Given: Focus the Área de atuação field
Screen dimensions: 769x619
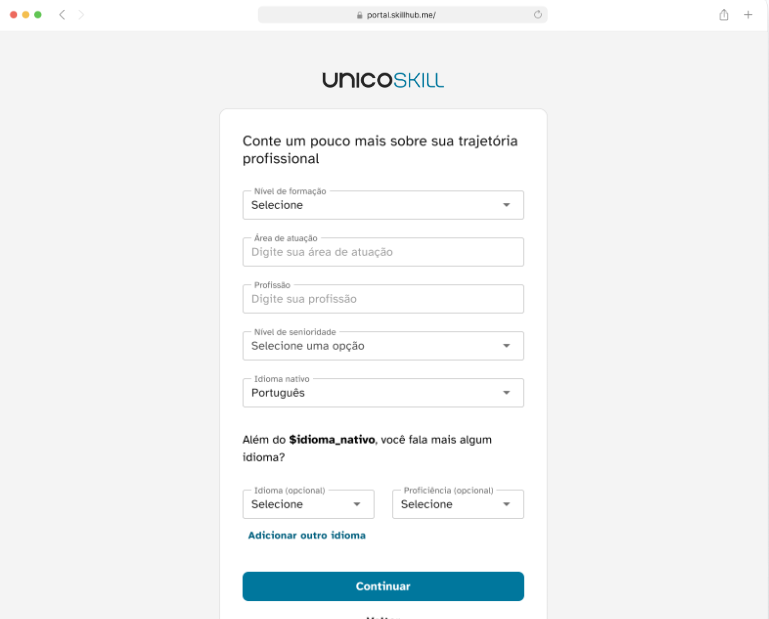Looking at the screenshot, I should click(x=383, y=252).
